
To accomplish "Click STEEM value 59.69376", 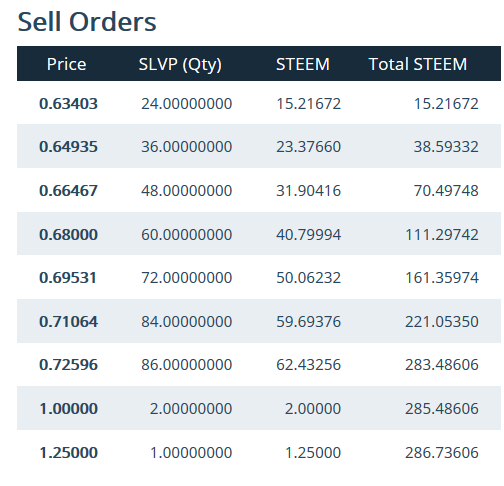I will pos(308,322).
